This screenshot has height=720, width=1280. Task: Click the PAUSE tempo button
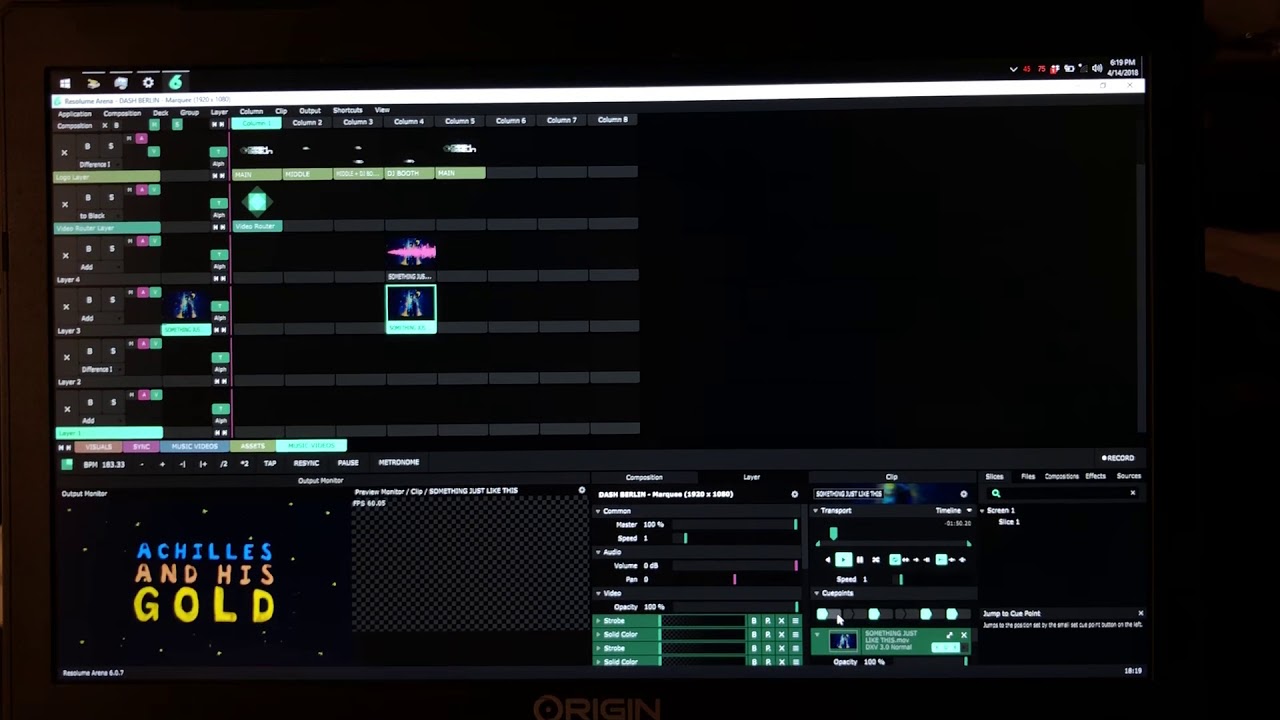point(348,463)
